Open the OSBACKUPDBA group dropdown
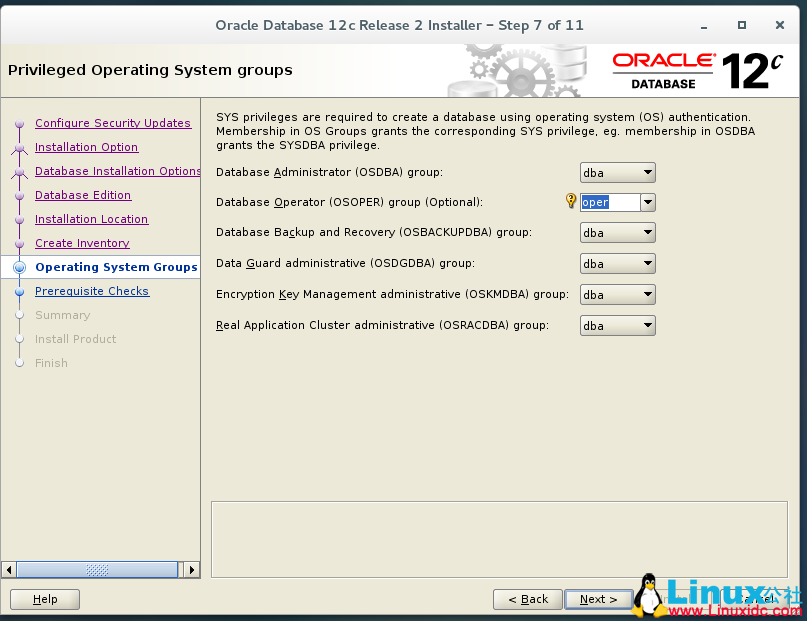 click(x=646, y=232)
